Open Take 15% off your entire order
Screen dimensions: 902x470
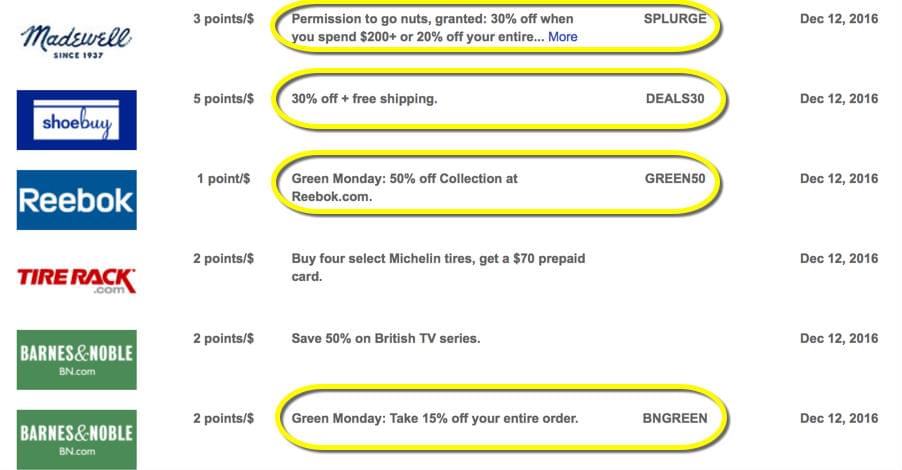[434, 419]
